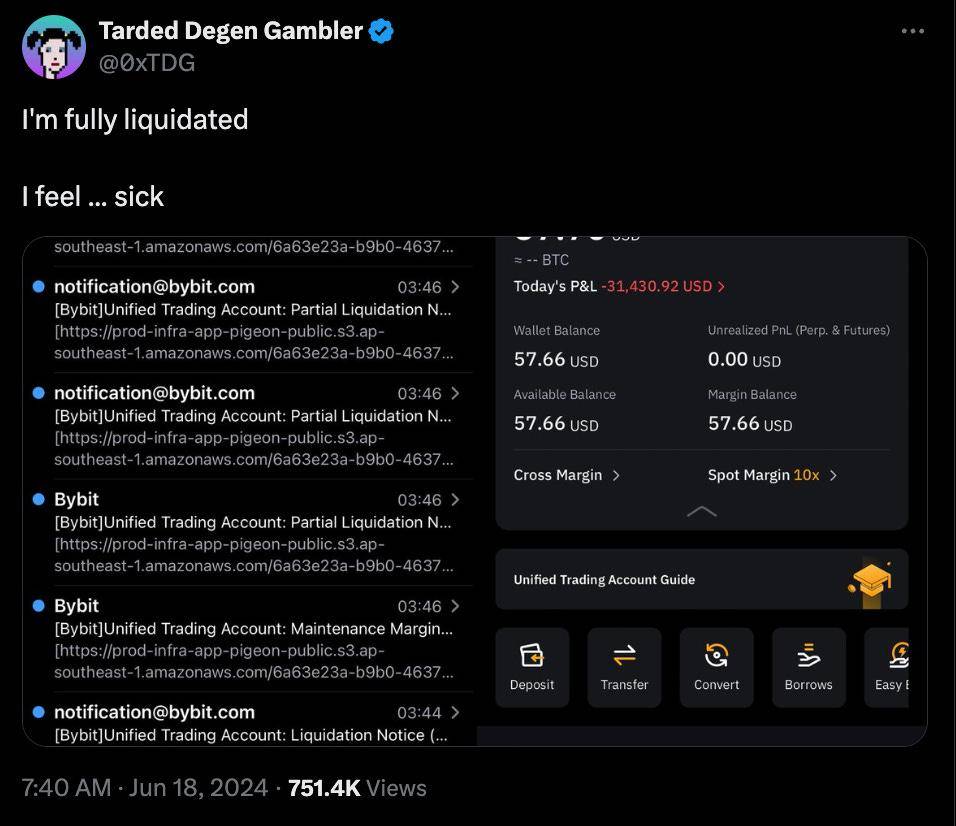Tap the Transfer arrows icon
Screen dimensions: 956x826
click(x=624, y=656)
